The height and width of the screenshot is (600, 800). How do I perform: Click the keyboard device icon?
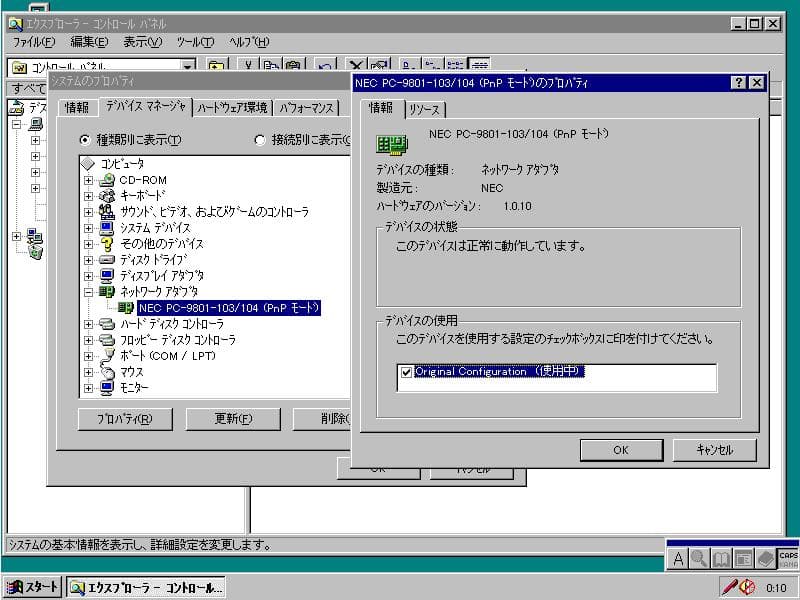coord(106,194)
